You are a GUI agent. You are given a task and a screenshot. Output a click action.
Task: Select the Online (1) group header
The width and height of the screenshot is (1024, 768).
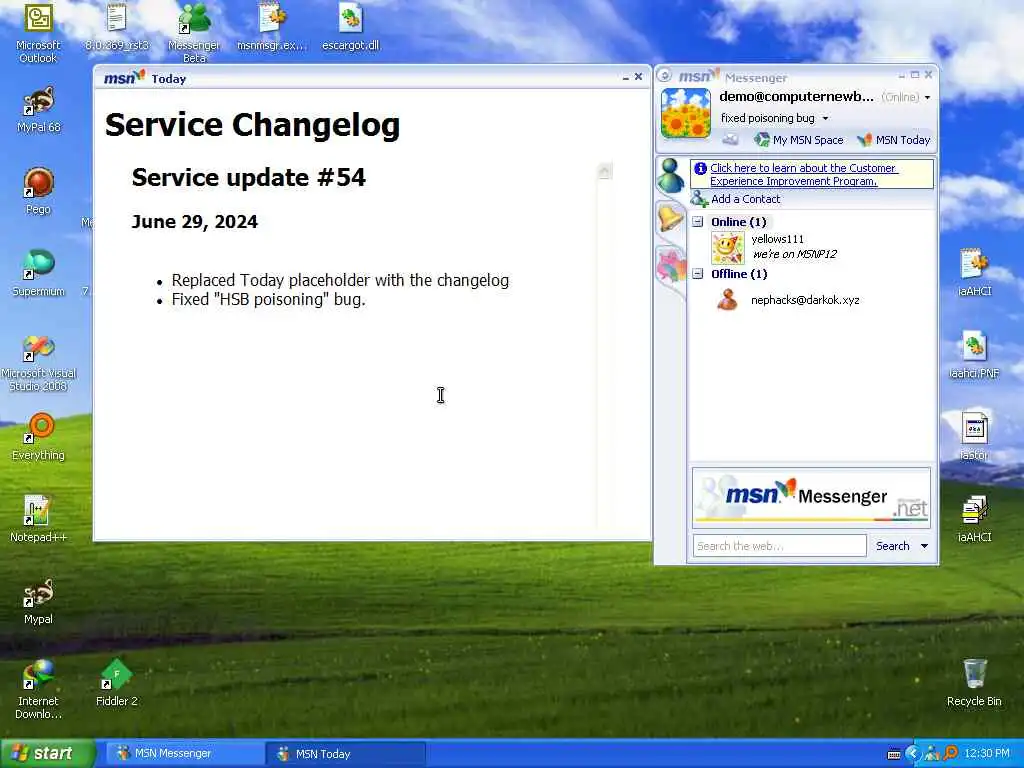(739, 222)
